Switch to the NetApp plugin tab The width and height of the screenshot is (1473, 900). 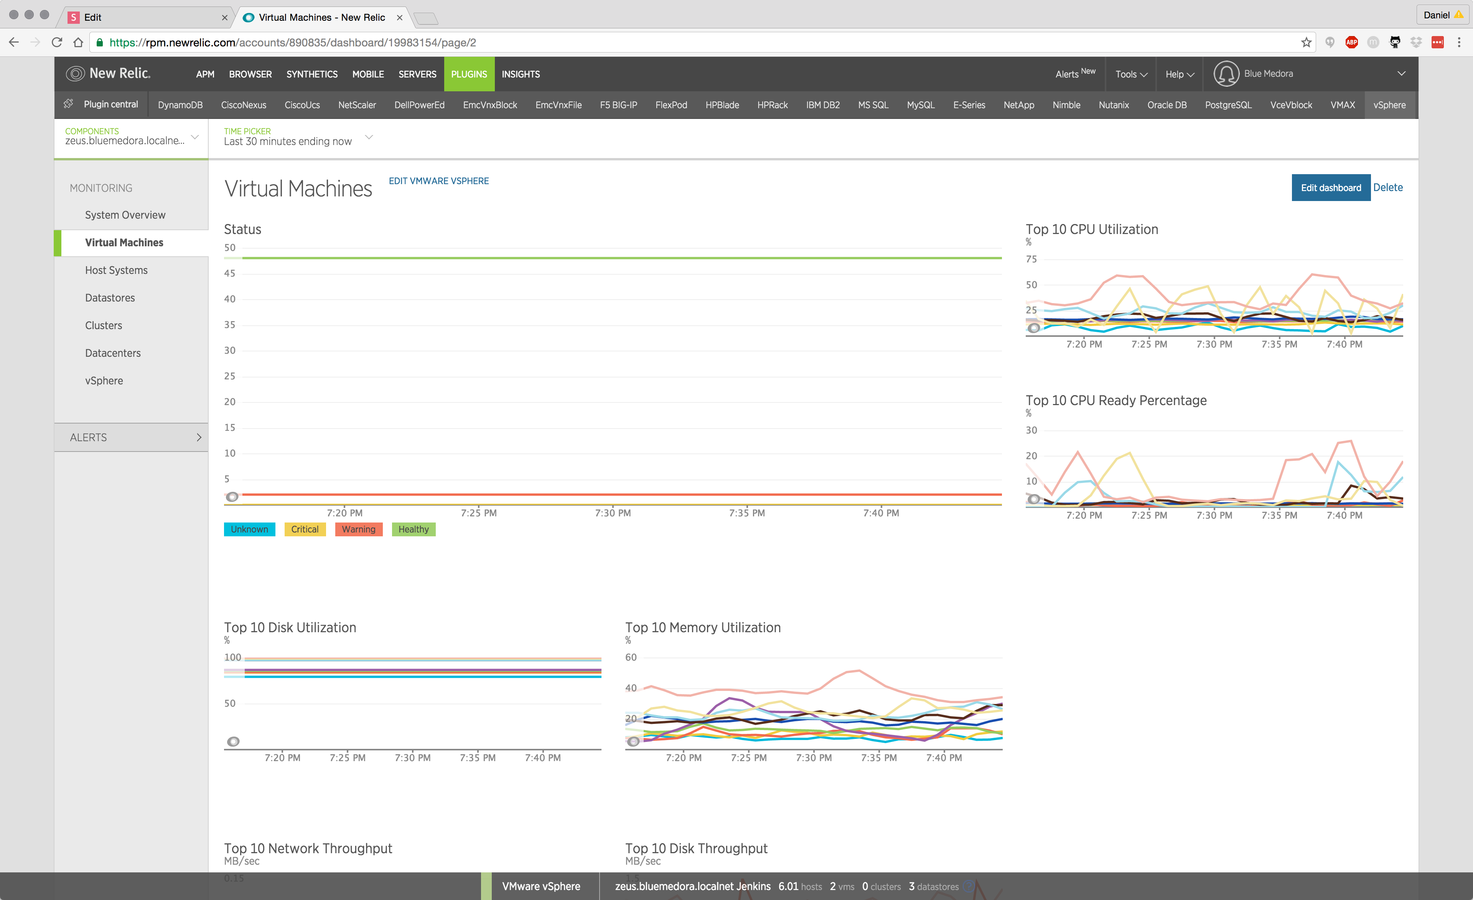[x=1019, y=105]
